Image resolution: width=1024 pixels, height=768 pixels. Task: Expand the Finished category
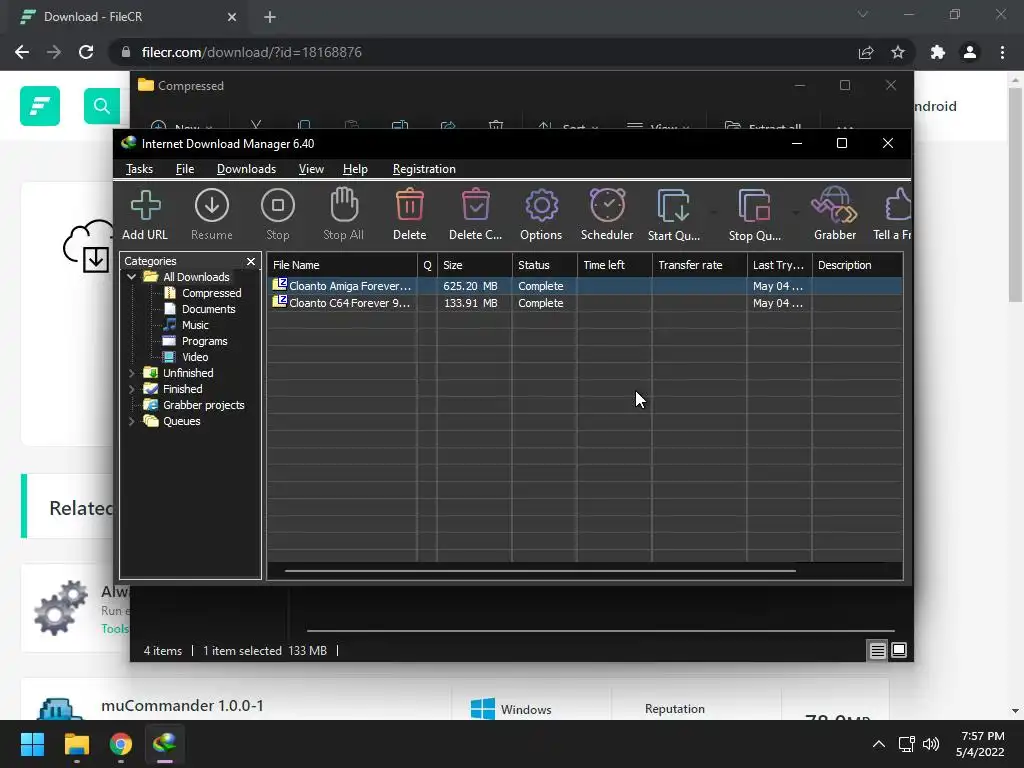[x=131, y=389]
